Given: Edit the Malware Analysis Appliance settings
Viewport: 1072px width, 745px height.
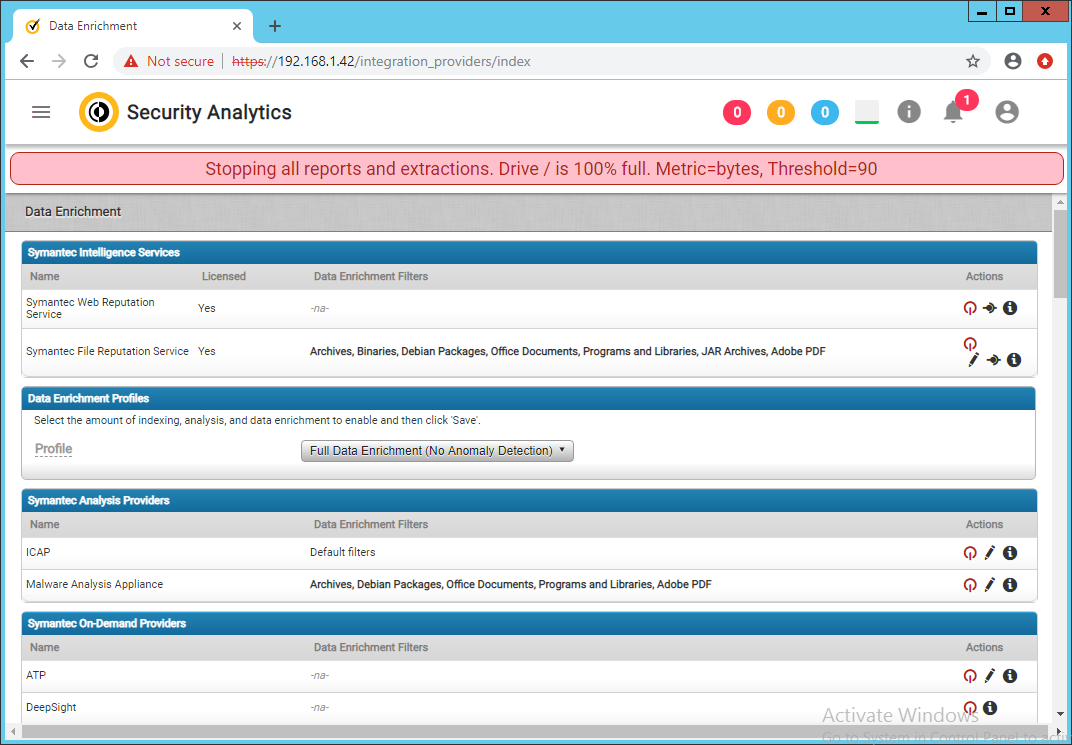Looking at the screenshot, I should point(990,585).
